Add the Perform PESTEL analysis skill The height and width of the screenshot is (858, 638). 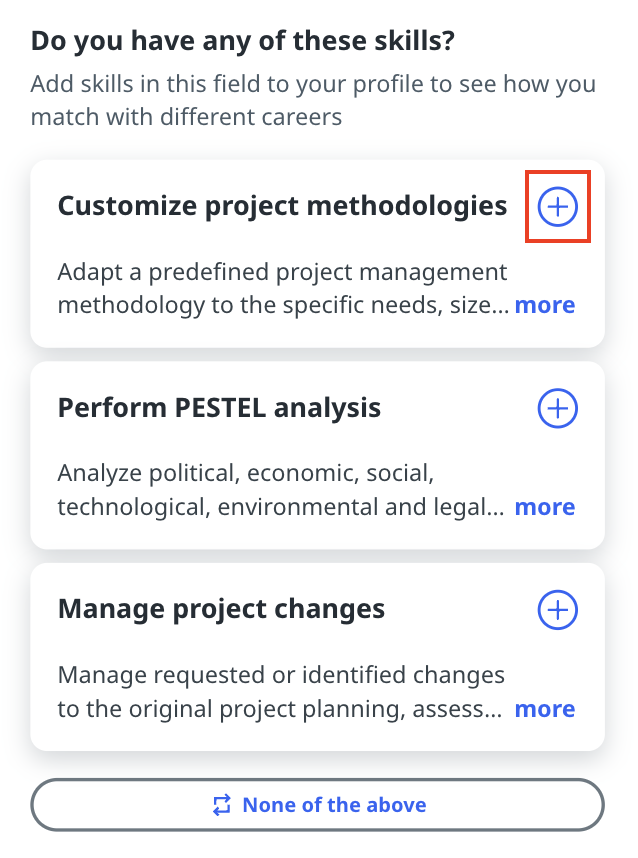point(558,408)
